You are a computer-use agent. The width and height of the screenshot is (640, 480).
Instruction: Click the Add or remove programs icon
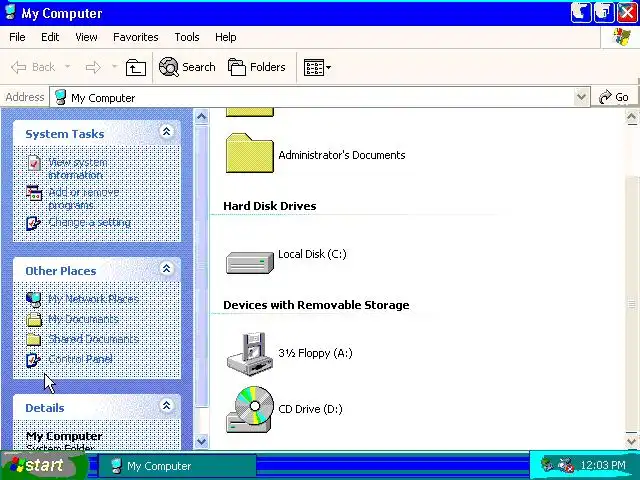click(x=34, y=193)
